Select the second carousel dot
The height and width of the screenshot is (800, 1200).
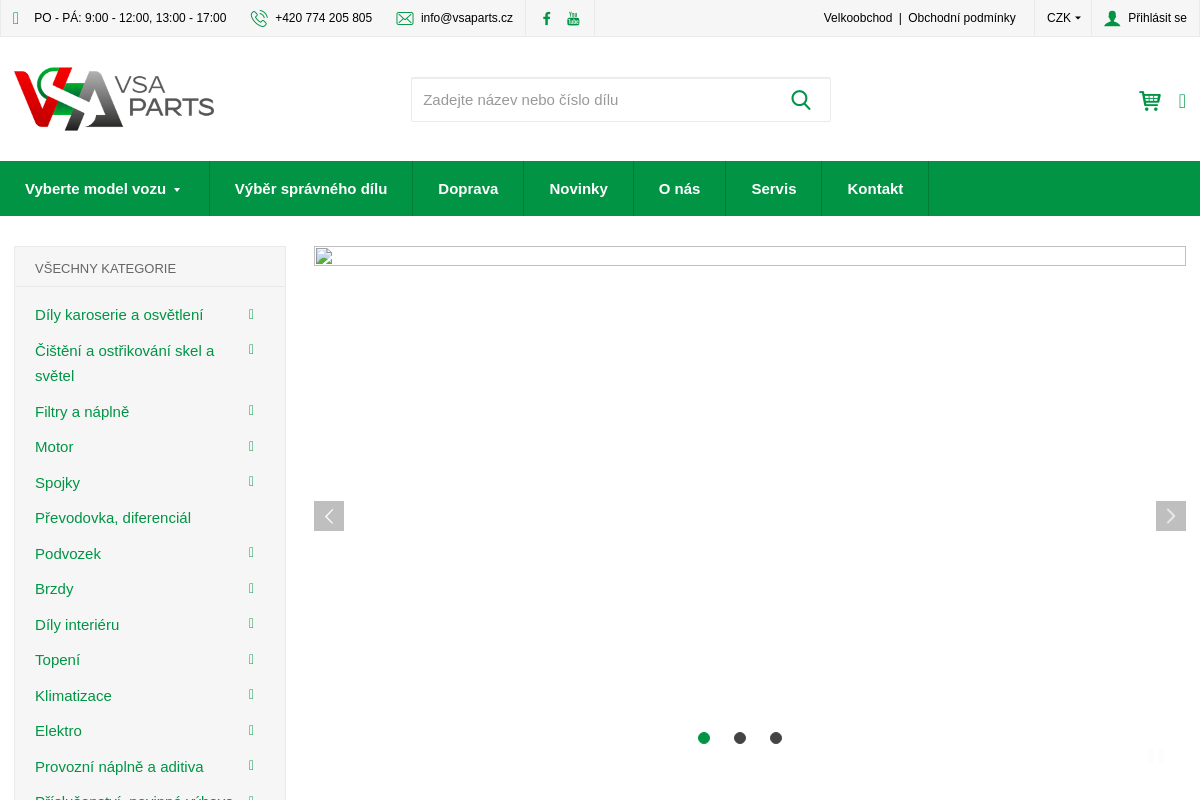click(740, 738)
